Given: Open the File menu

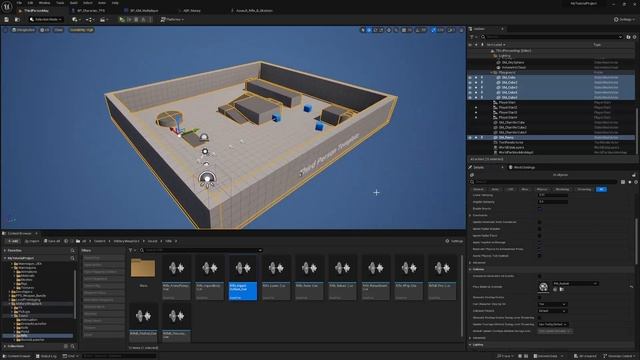Looking at the screenshot, I should (19, 3).
